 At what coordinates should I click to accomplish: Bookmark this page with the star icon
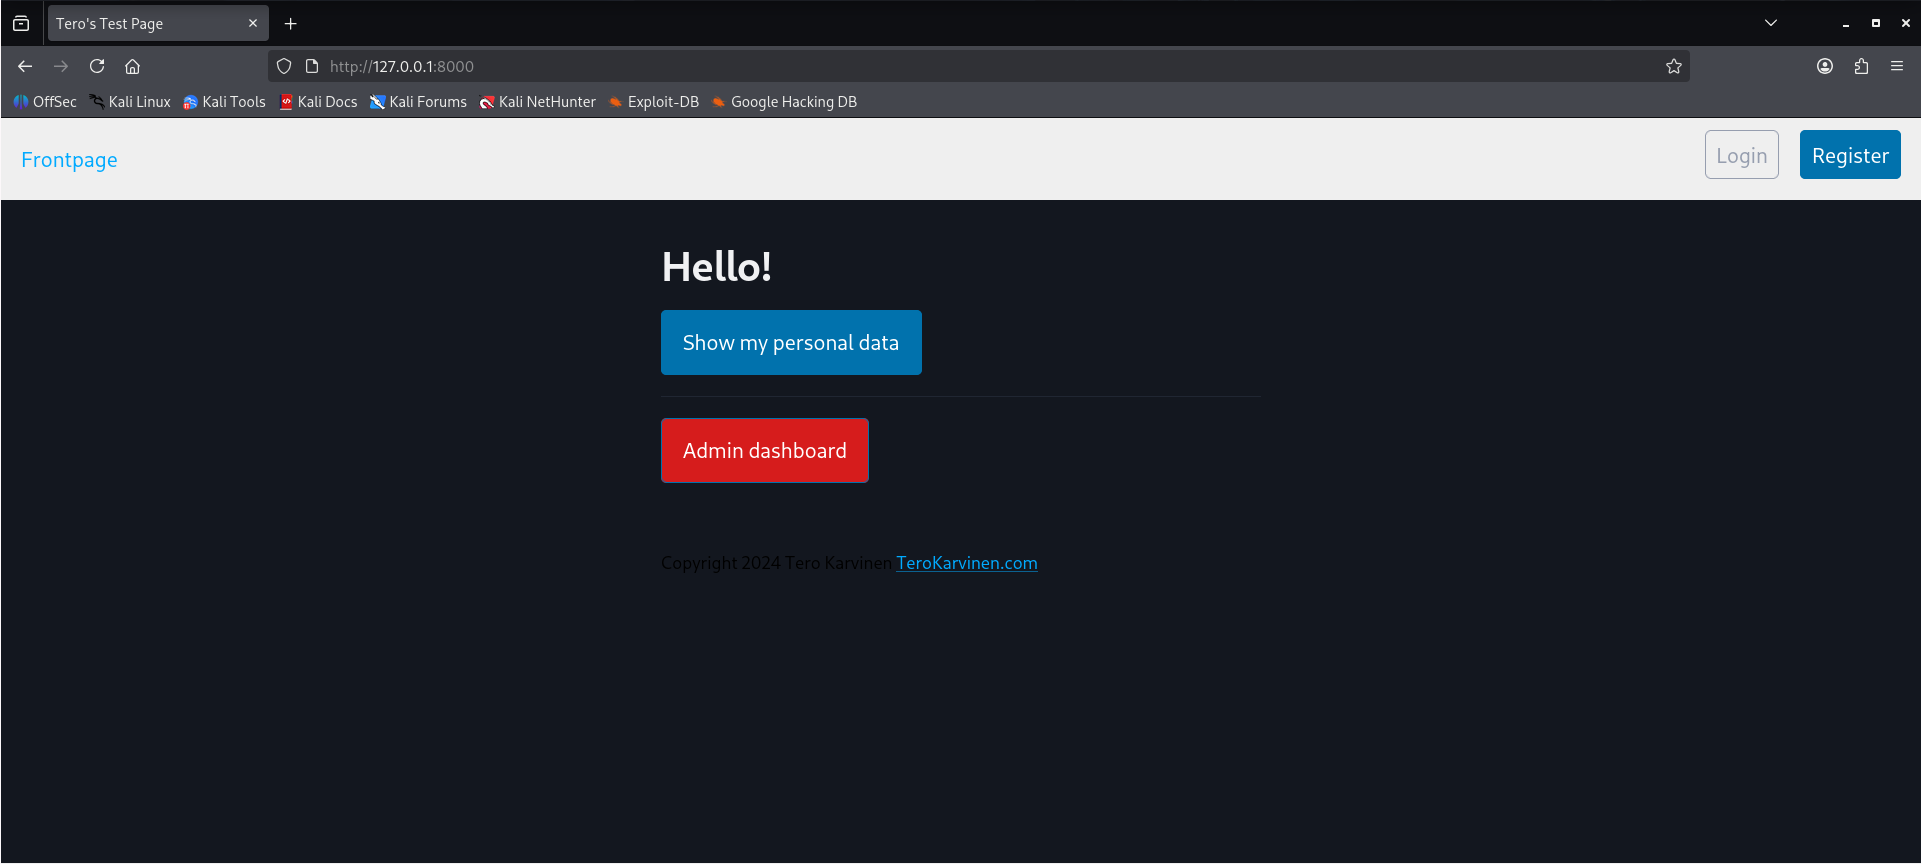(1673, 66)
